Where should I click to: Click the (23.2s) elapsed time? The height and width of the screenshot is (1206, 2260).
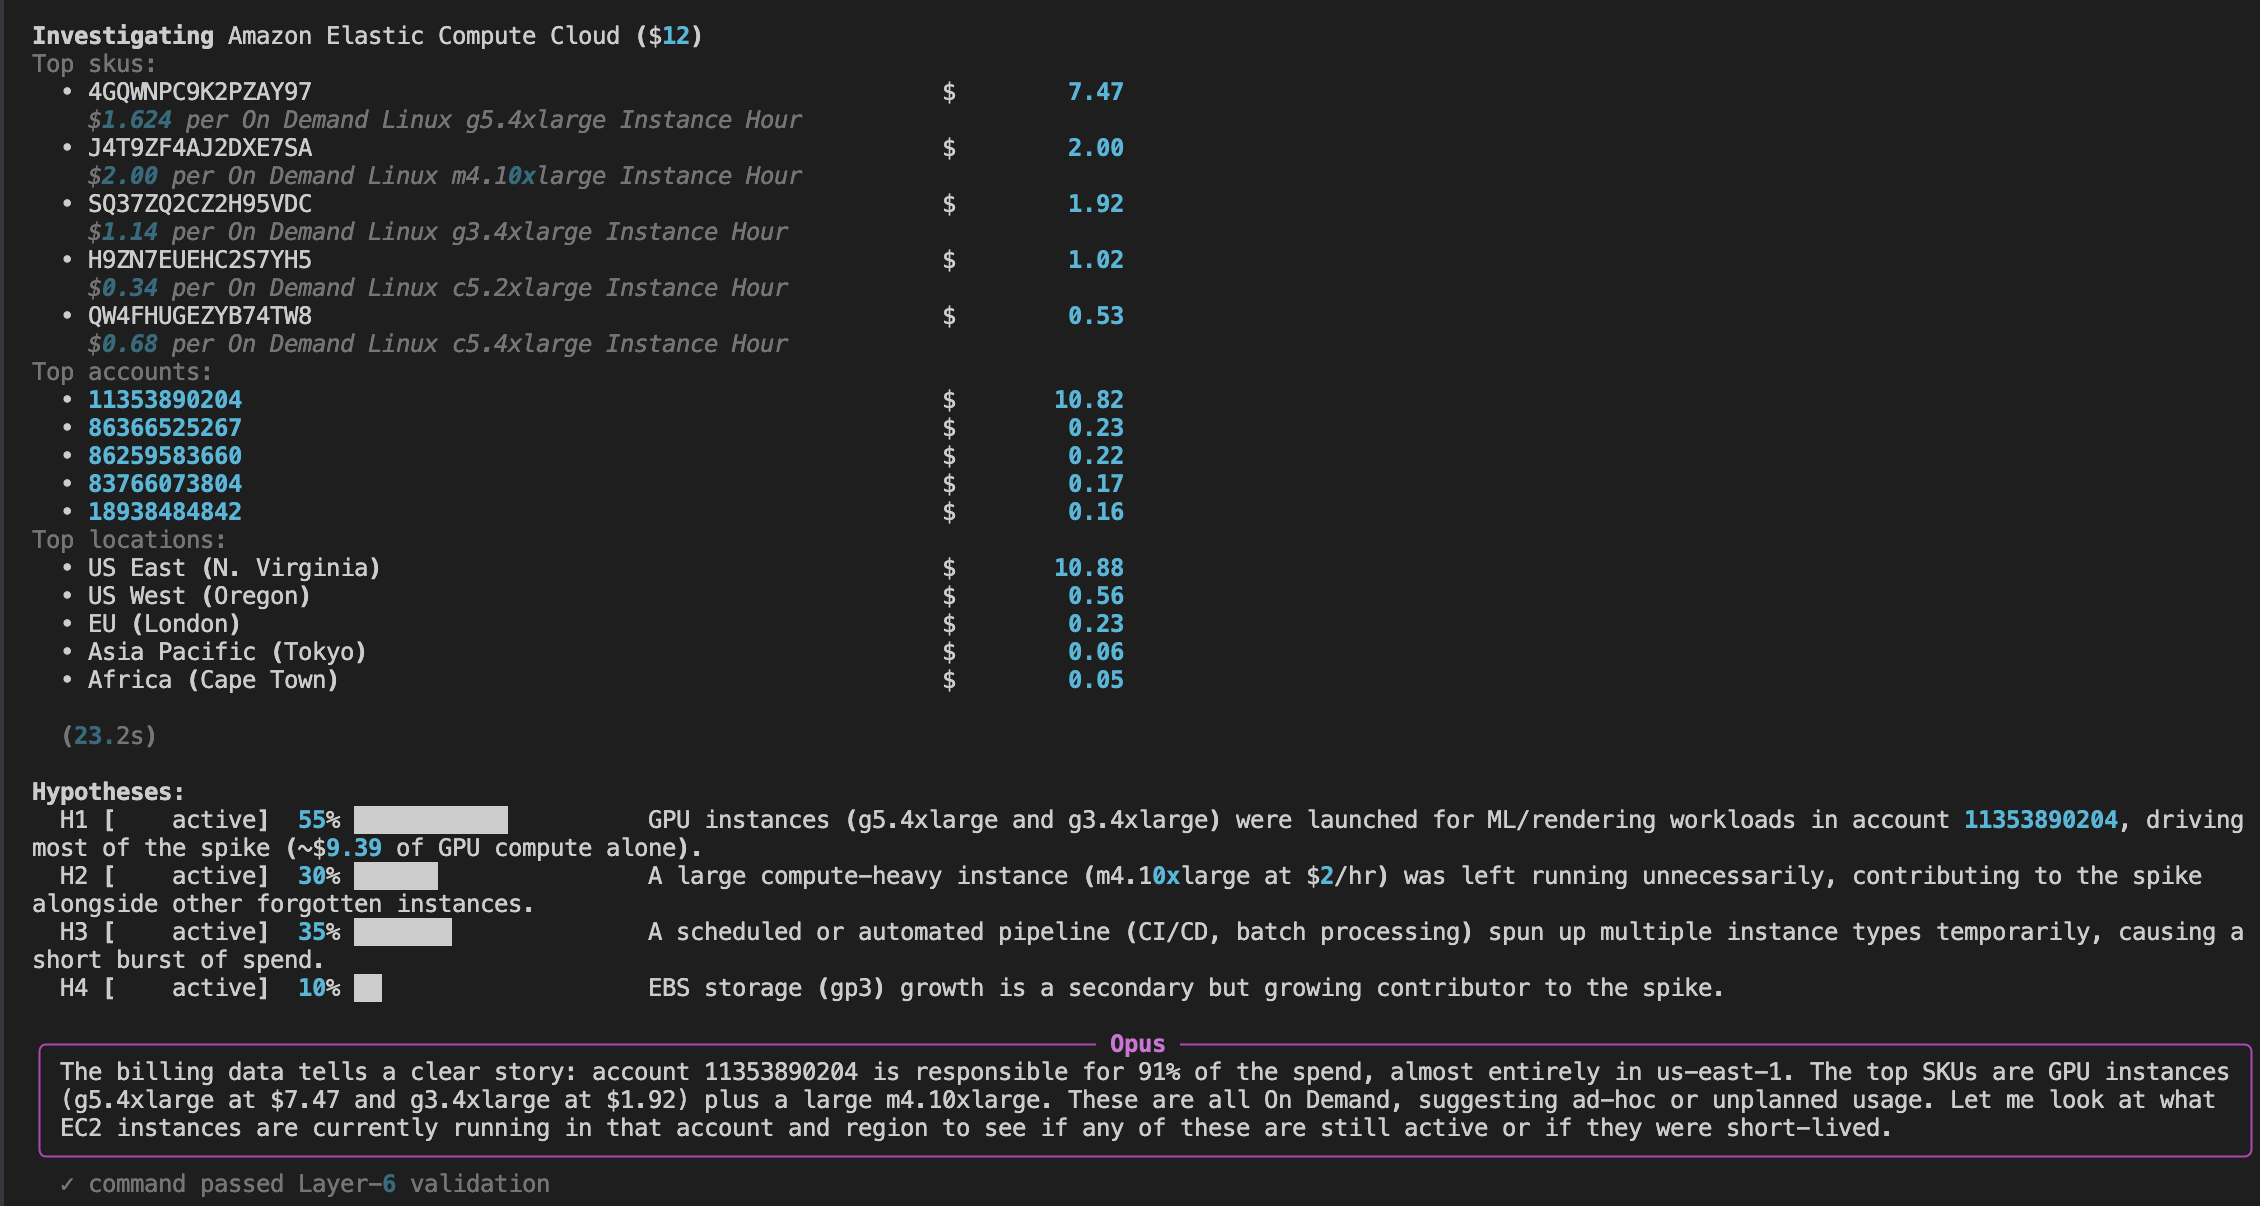(x=108, y=736)
